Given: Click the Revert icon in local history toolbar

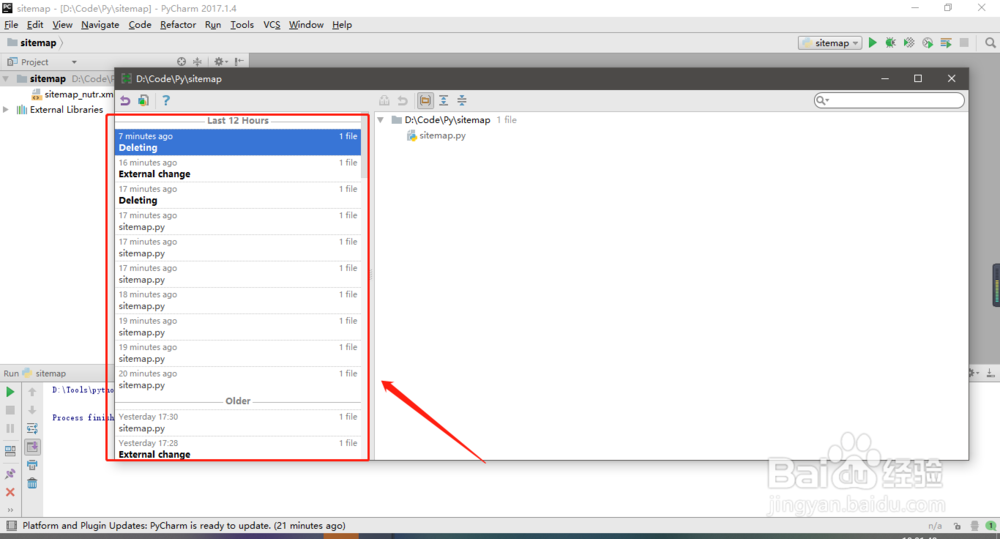Looking at the screenshot, I should [125, 101].
